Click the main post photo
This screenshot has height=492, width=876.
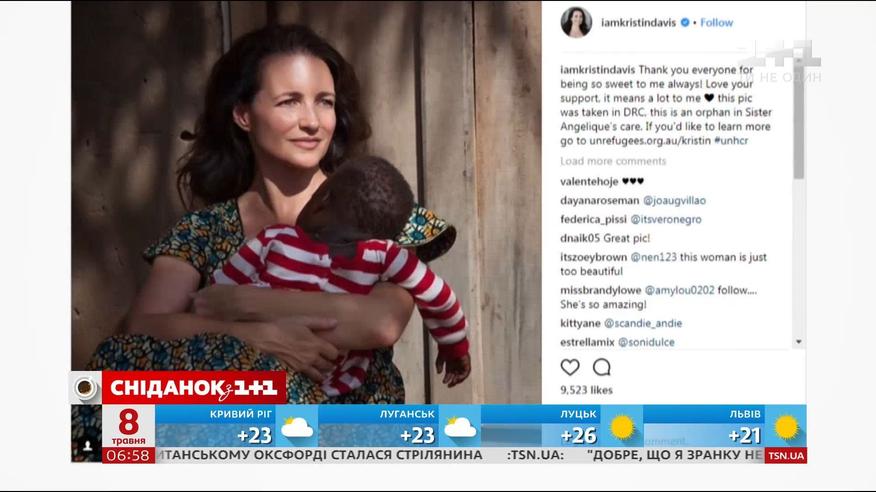point(306,202)
